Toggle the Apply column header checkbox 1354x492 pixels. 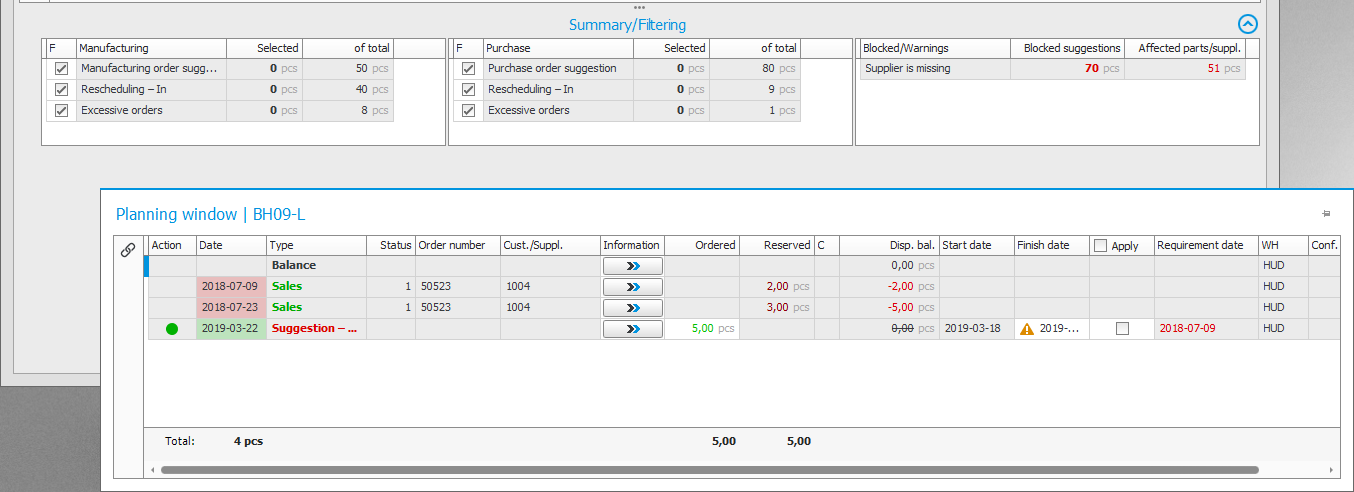[1100, 246]
